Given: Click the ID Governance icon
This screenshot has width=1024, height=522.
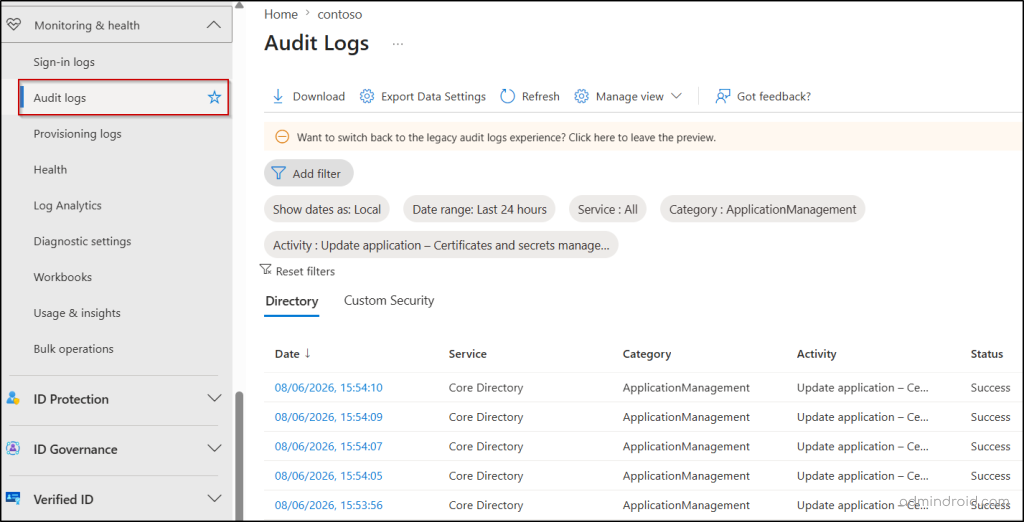Looking at the screenshot, I should (13, 449).
